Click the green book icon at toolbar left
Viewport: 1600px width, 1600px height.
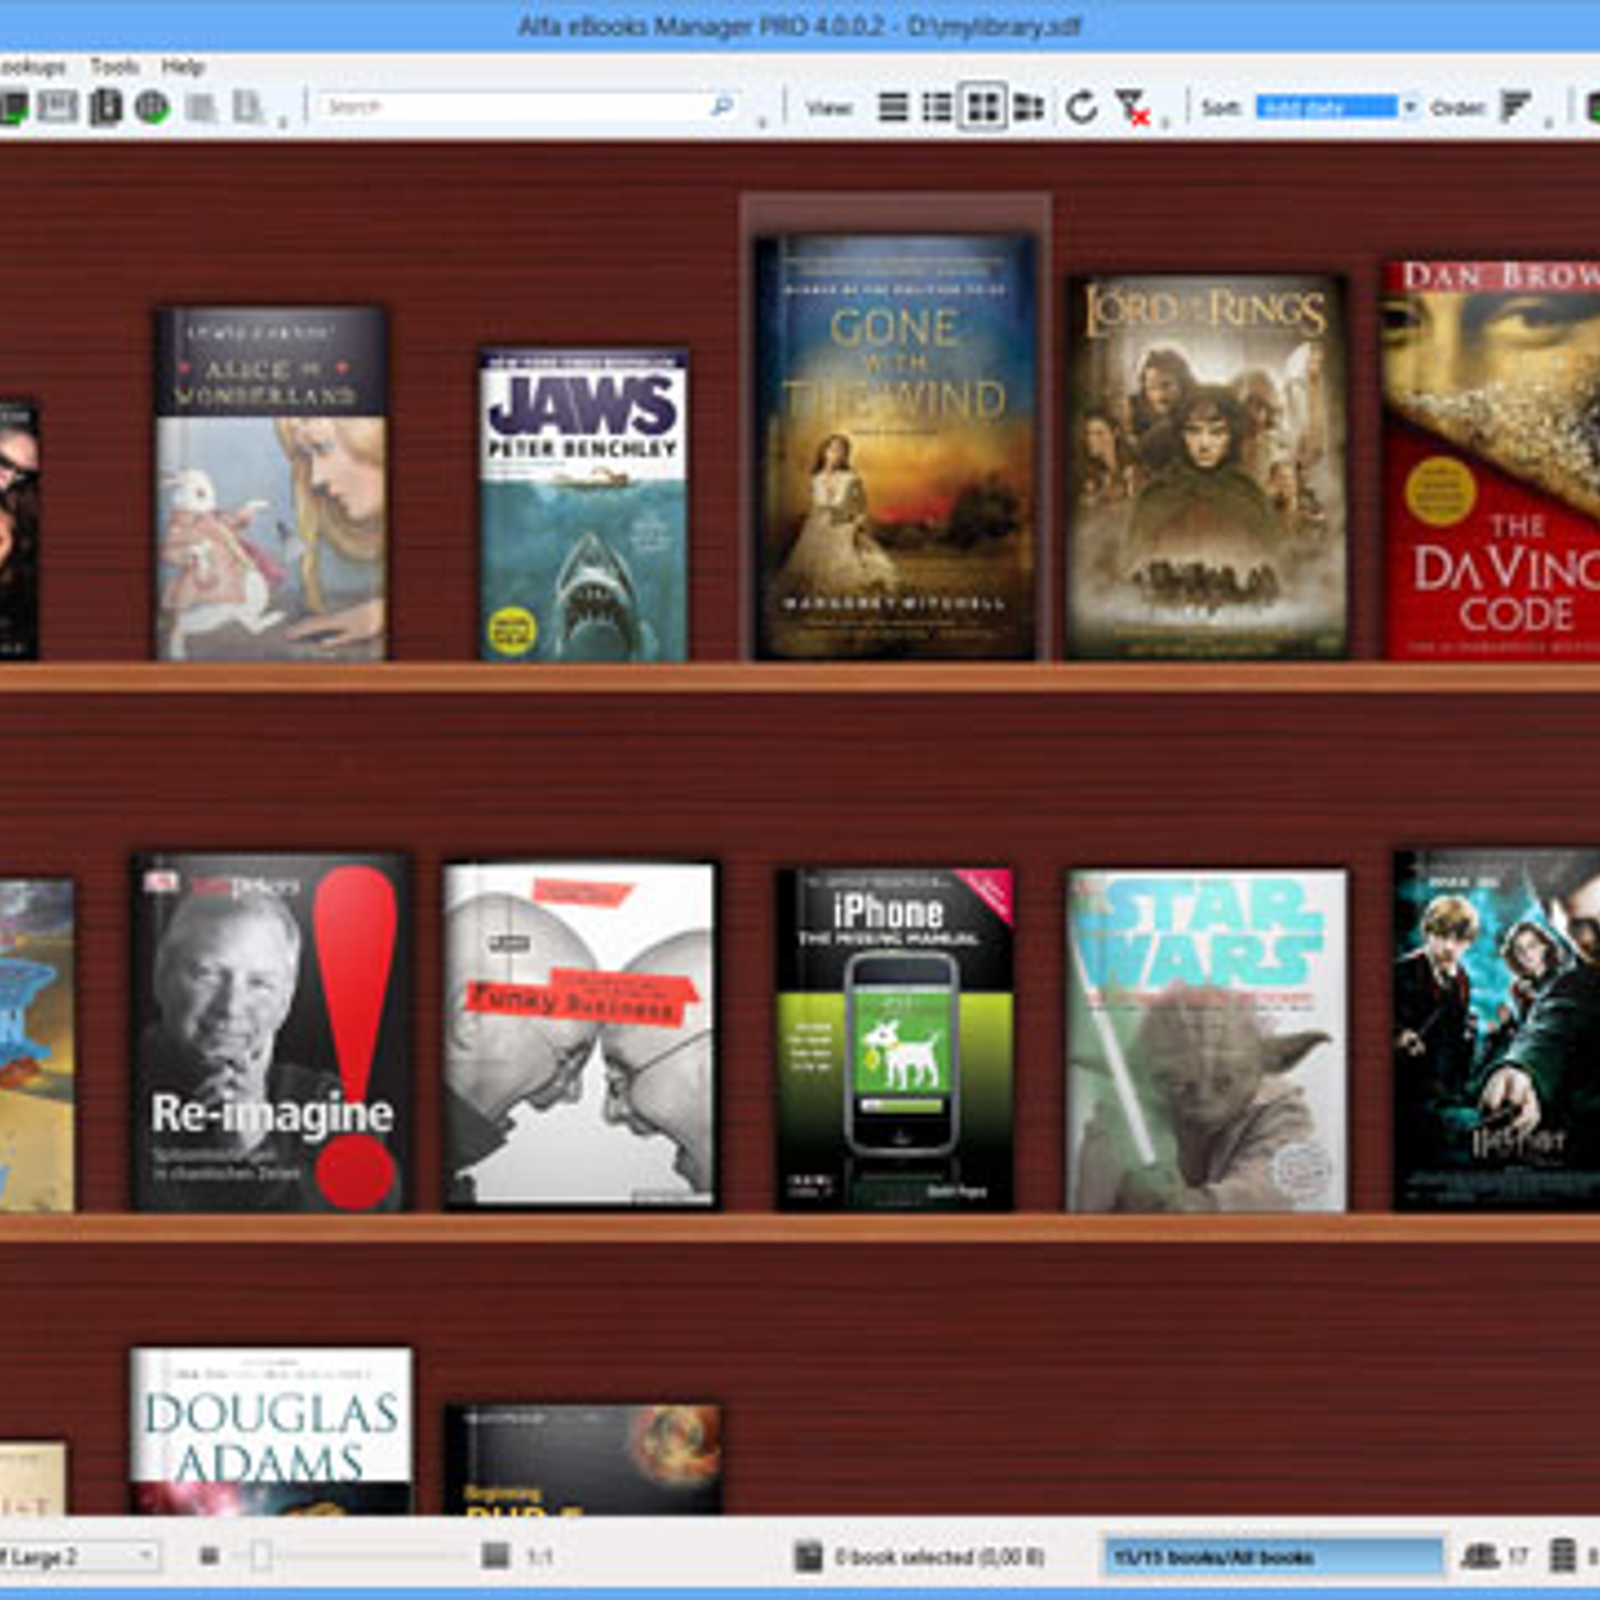tap(13, 107)
